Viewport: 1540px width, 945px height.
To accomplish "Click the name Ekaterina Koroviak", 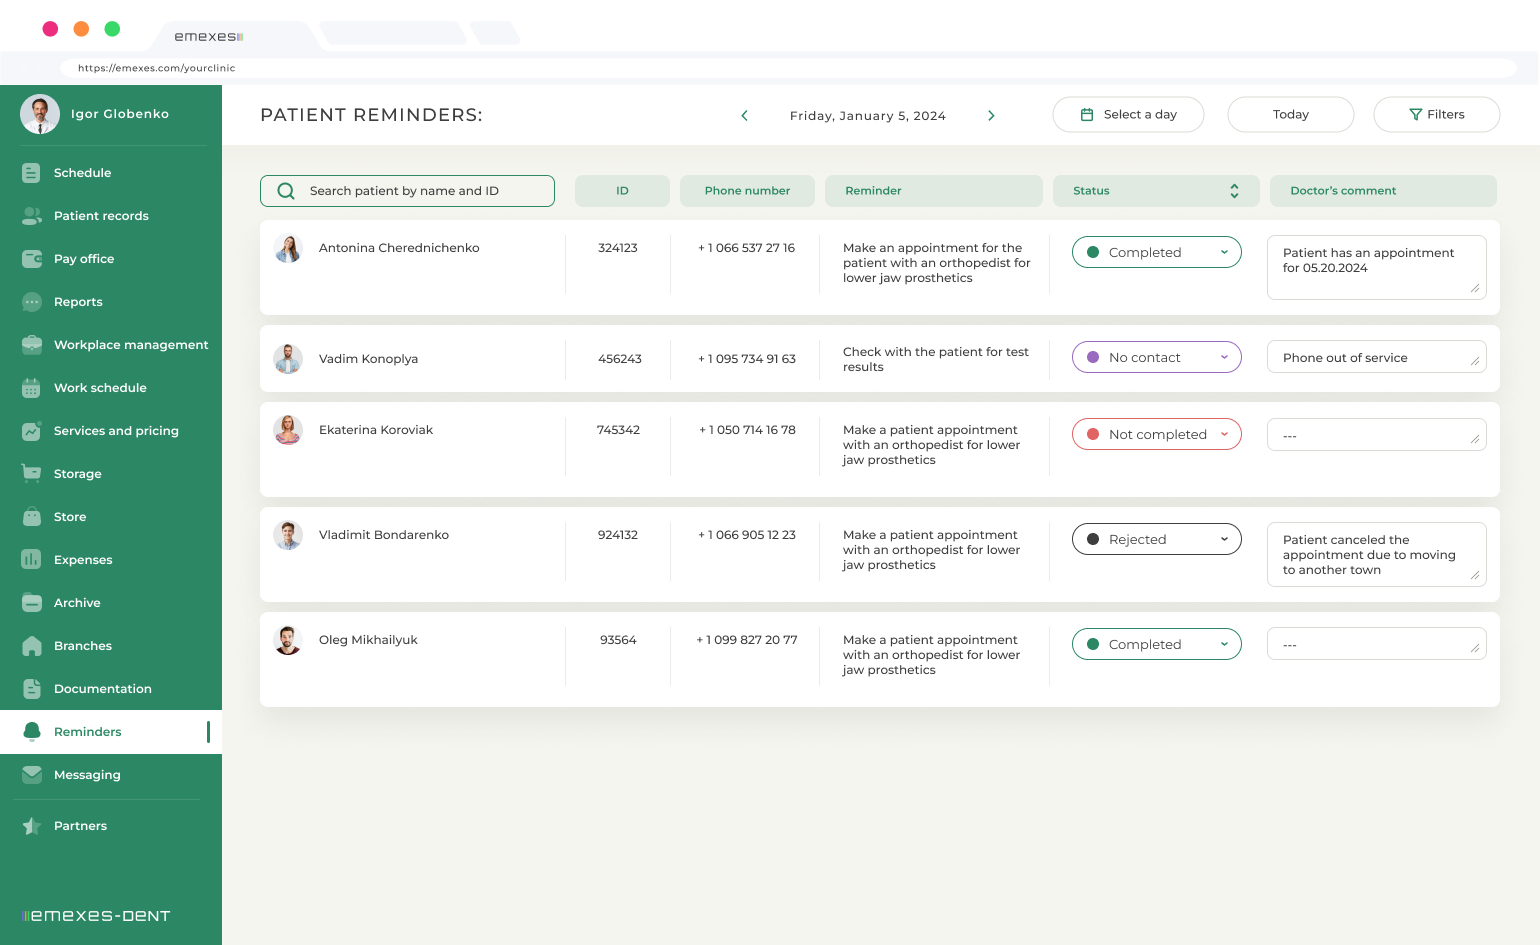I will pos(376,430).
